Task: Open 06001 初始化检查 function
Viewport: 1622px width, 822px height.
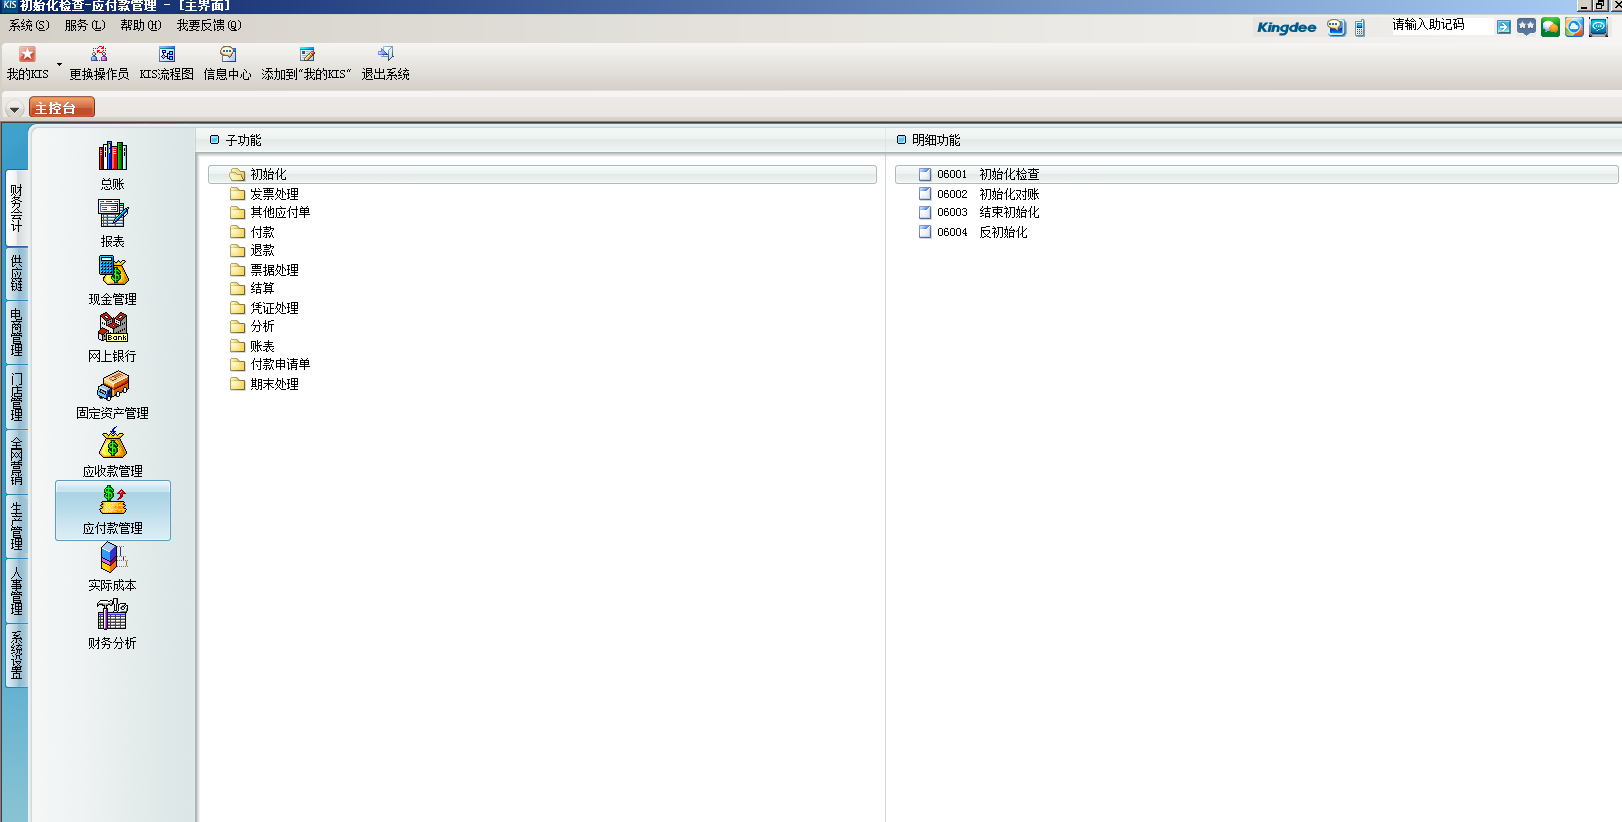Action: (1256, 174)
